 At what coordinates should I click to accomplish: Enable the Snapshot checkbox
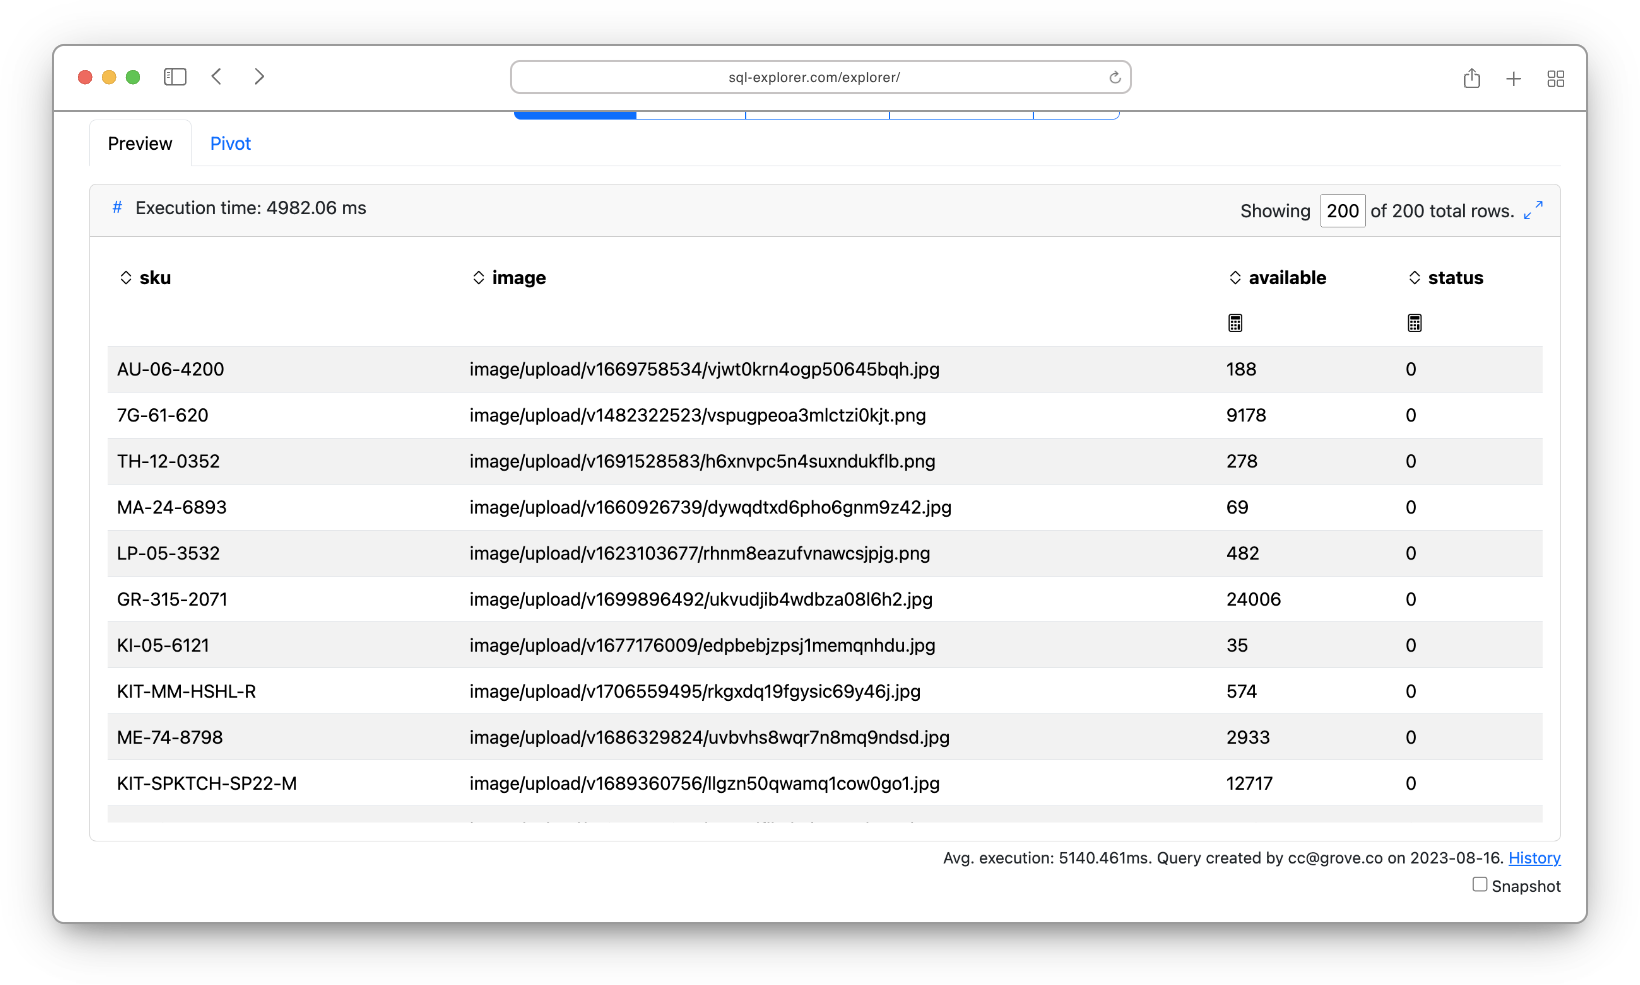coord(1480,885)
